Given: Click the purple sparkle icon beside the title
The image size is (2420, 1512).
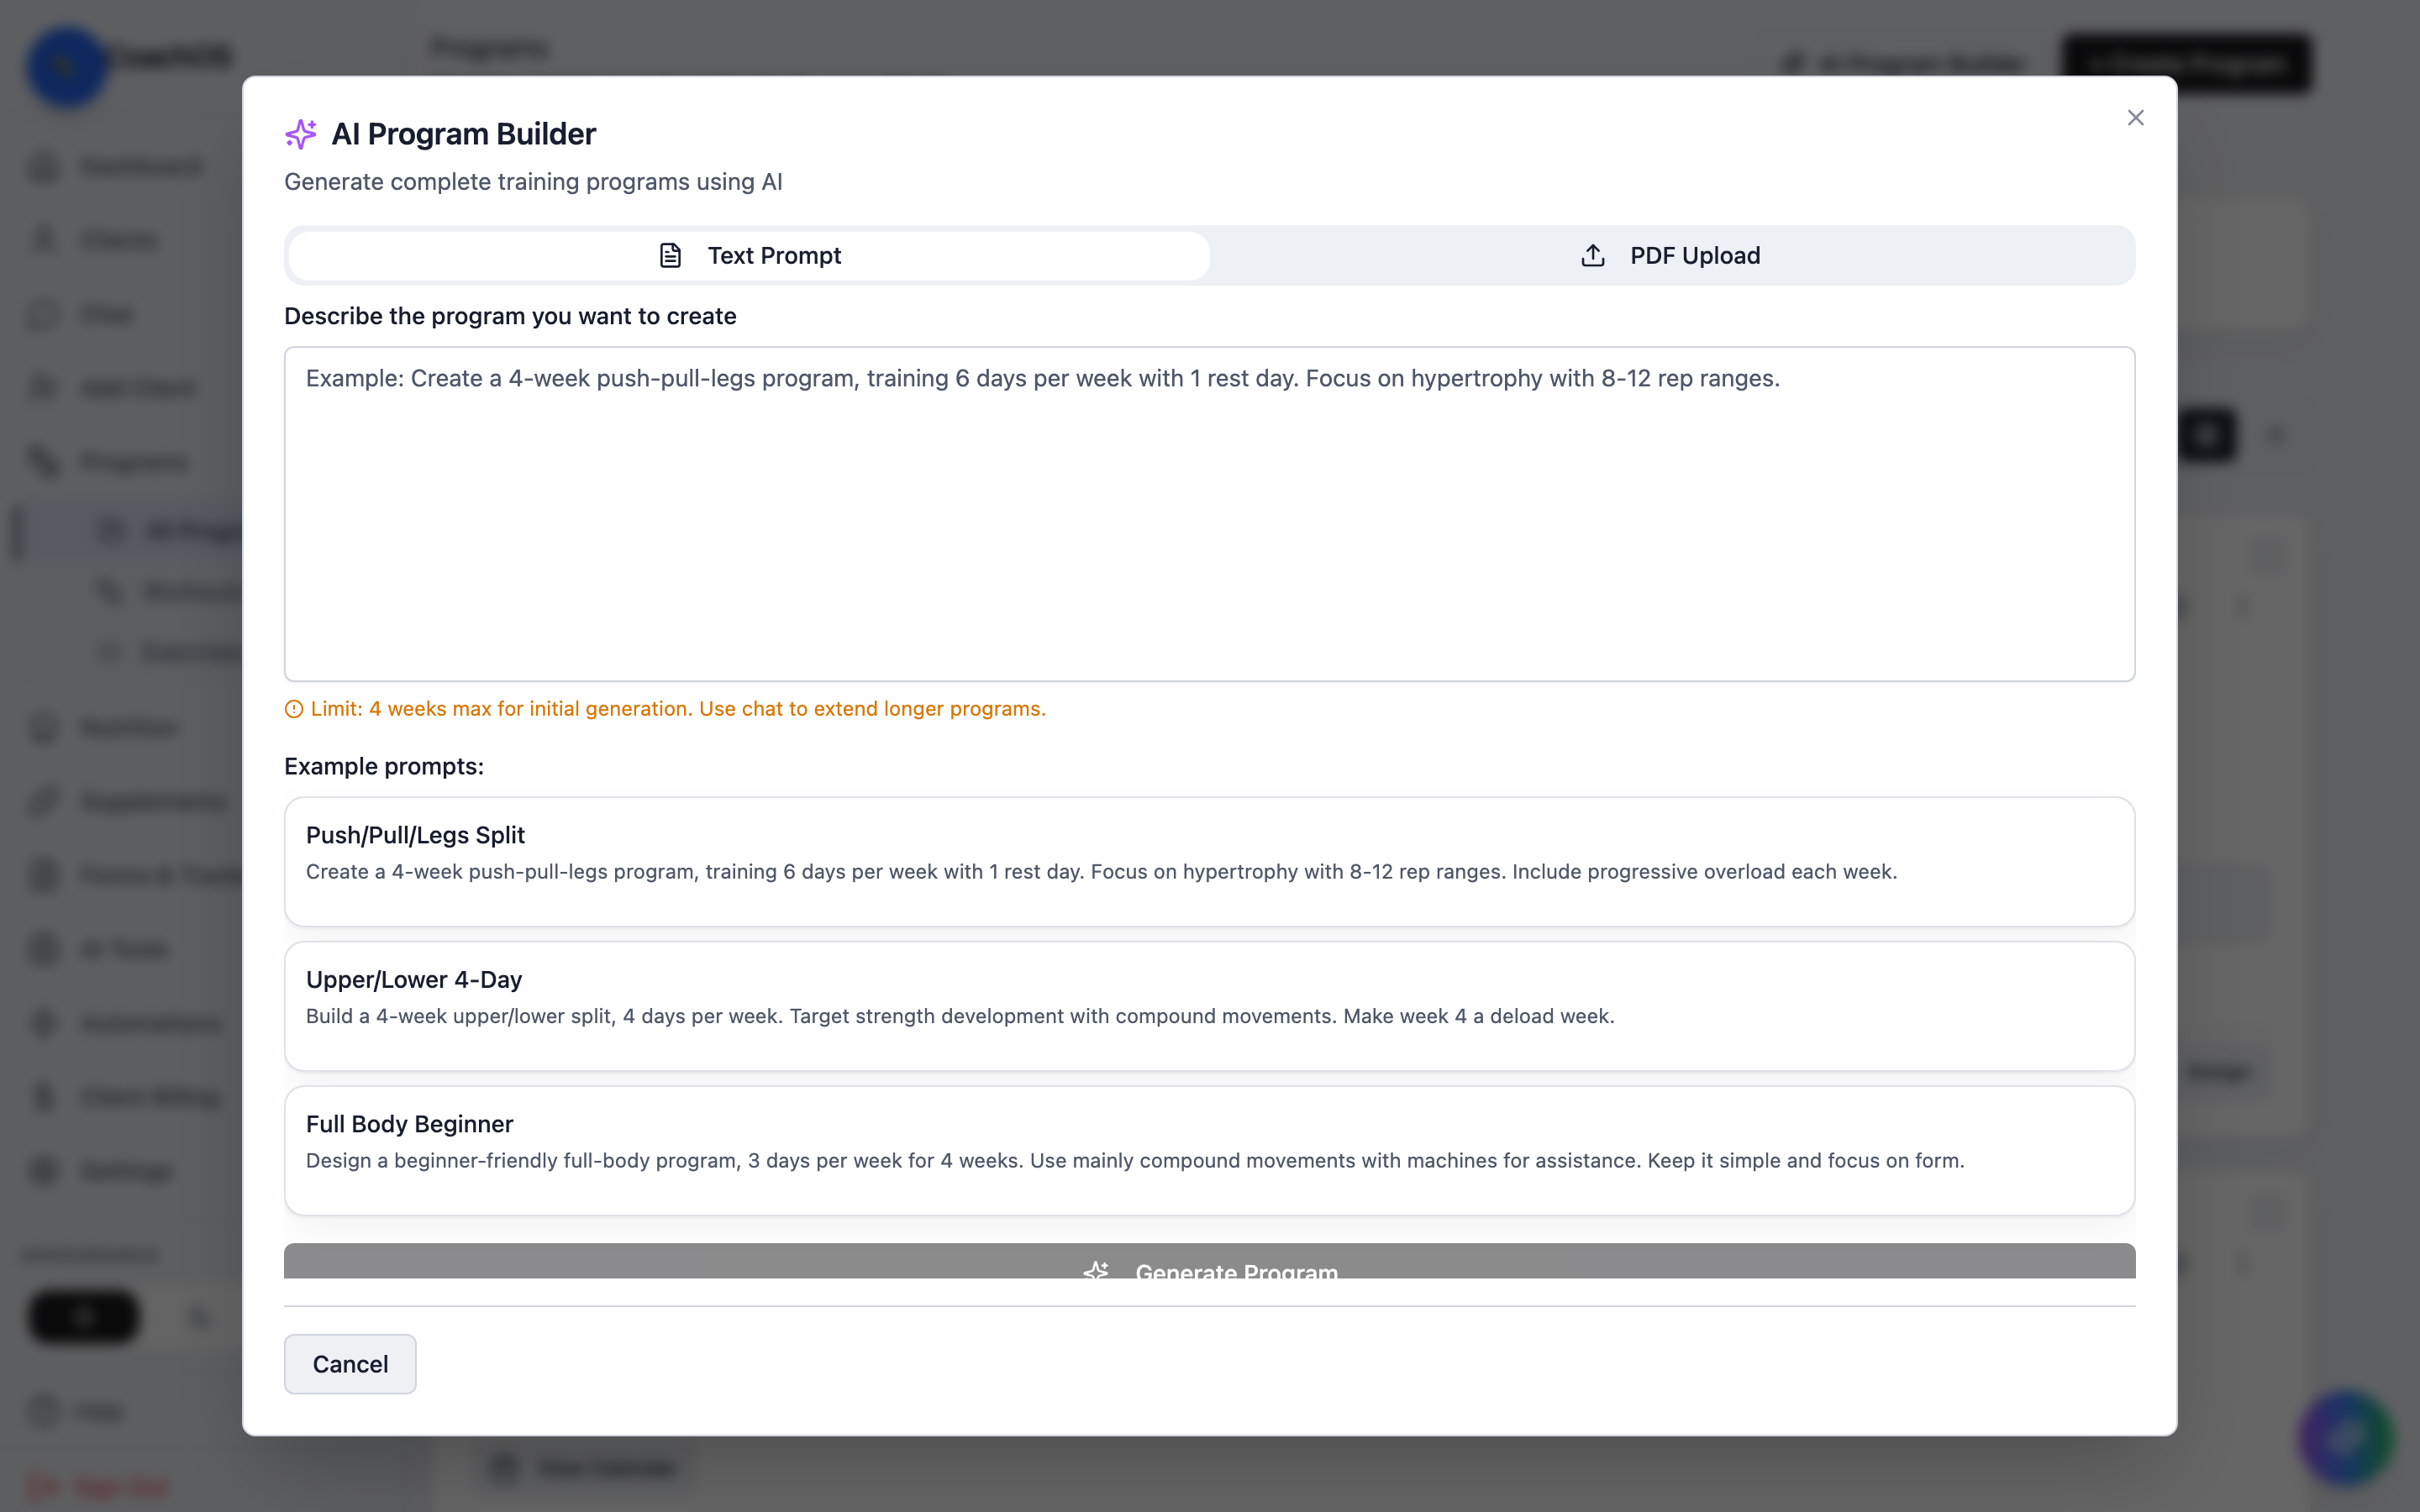Looking at the screenshot, I should (300, 134).
